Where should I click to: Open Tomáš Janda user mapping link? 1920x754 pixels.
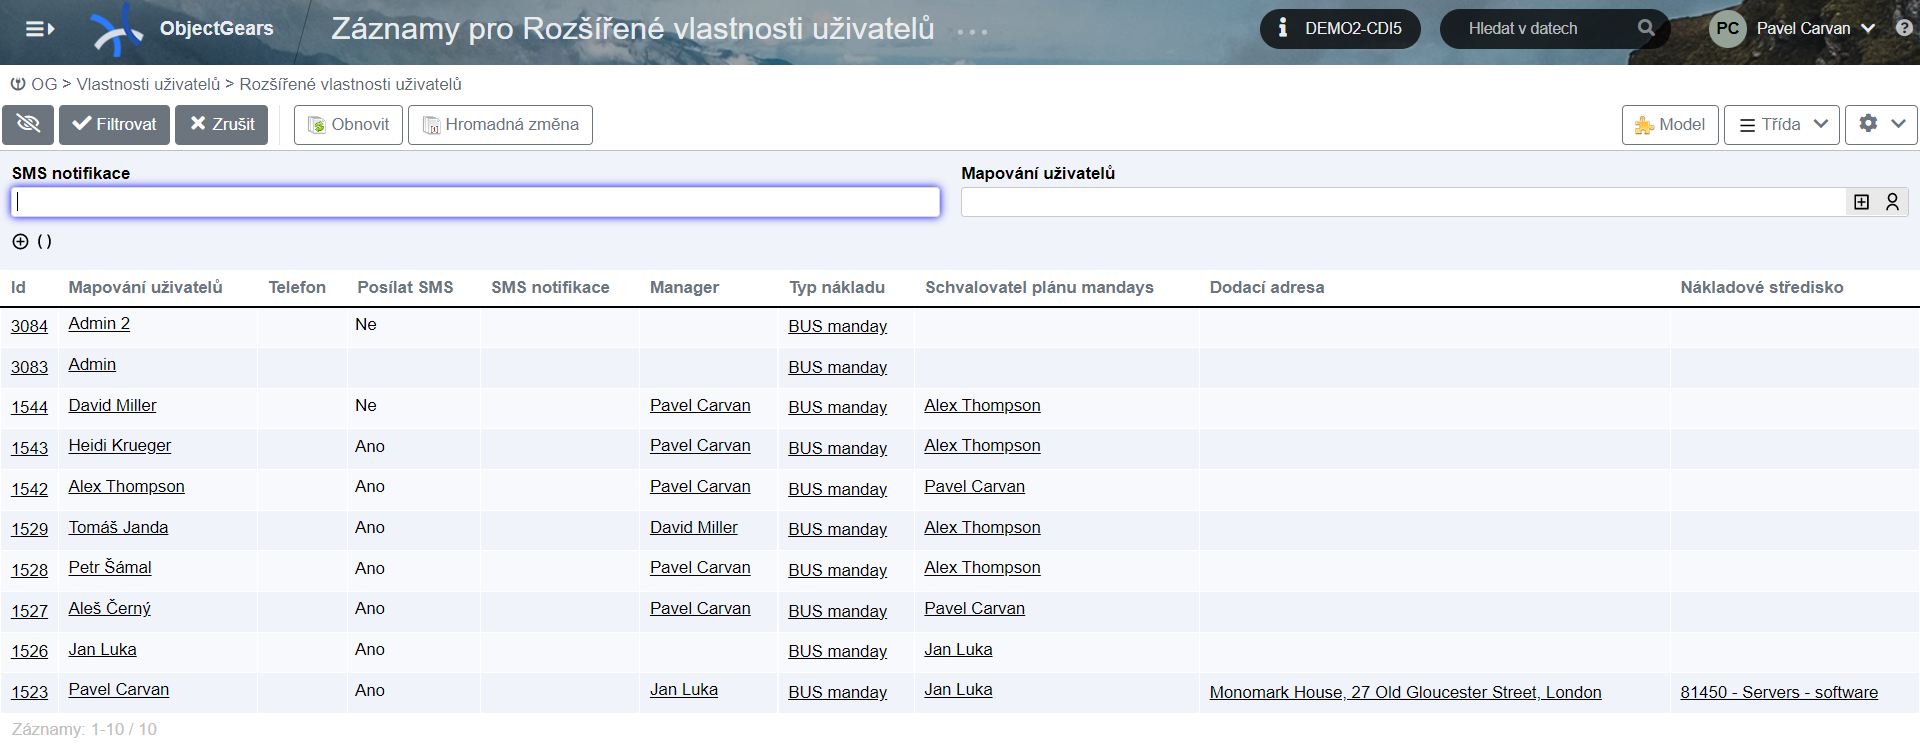point(118,527)
